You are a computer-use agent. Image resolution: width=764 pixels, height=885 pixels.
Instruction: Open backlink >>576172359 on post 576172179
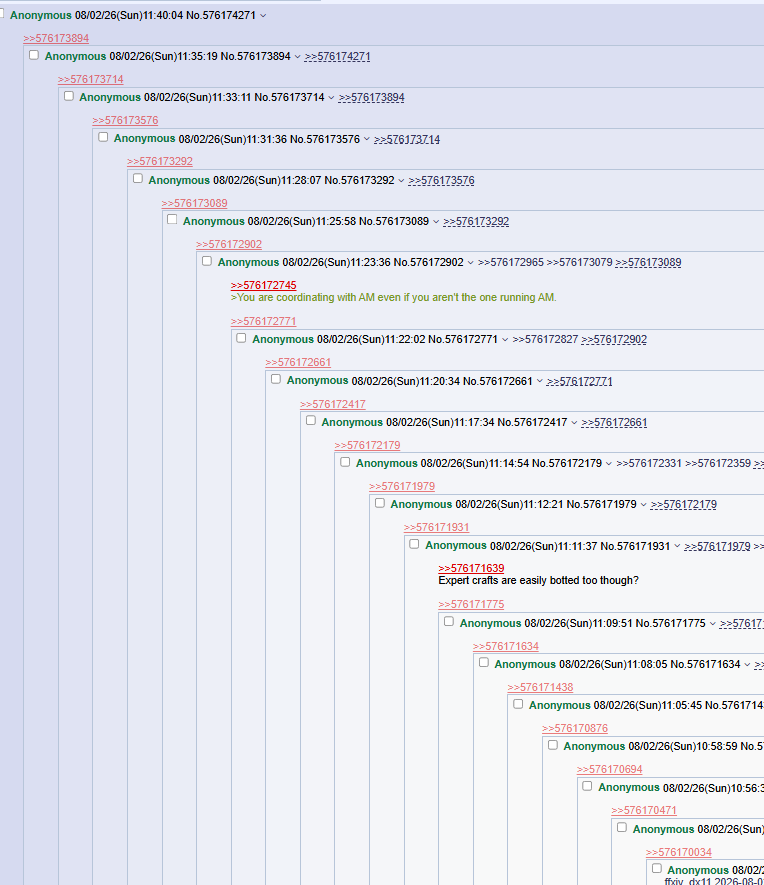(x=718, y=463)
